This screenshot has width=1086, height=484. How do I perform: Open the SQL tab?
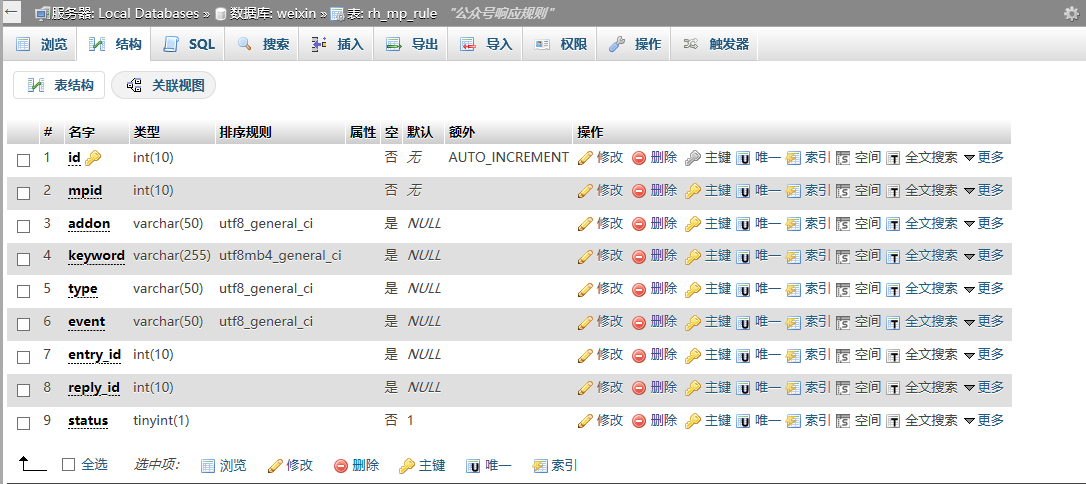click(x=189, y=44)
